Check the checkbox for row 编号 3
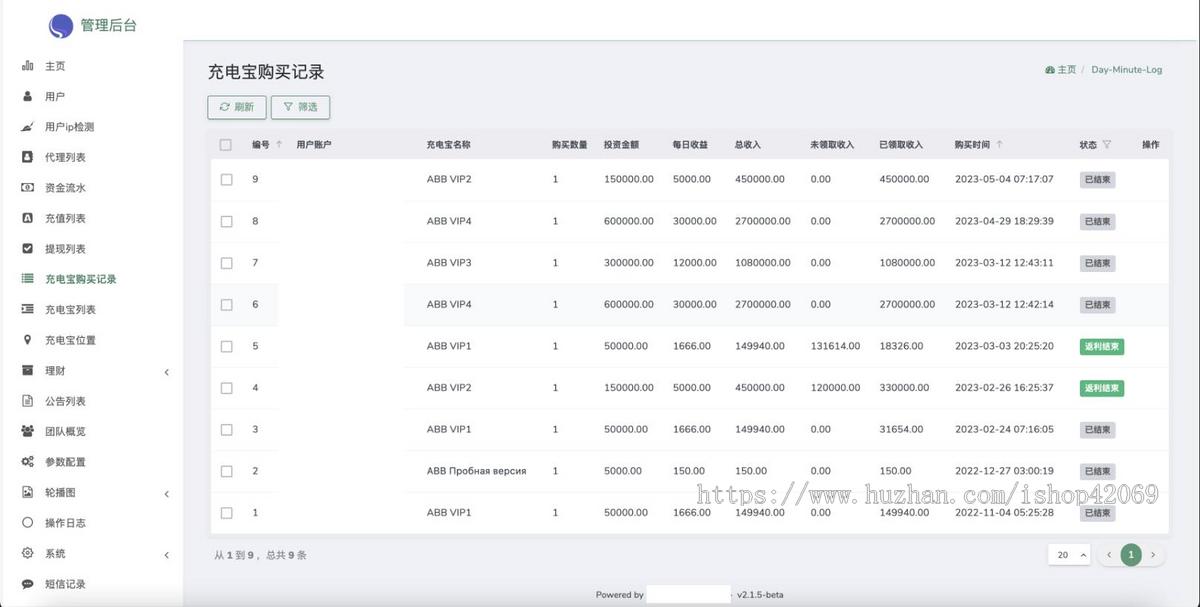The width and height of the screenshot is (1200, 607). point(226,430)
